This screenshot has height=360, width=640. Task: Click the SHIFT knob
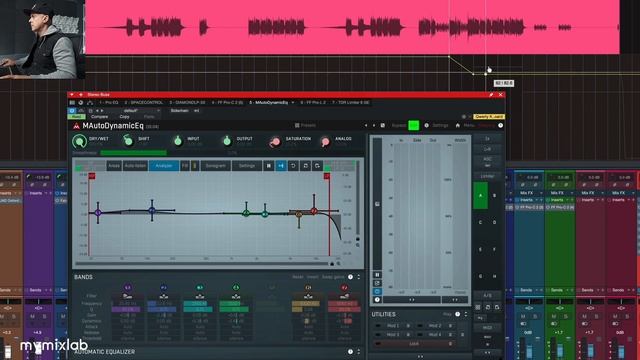[x=128, y=141]
